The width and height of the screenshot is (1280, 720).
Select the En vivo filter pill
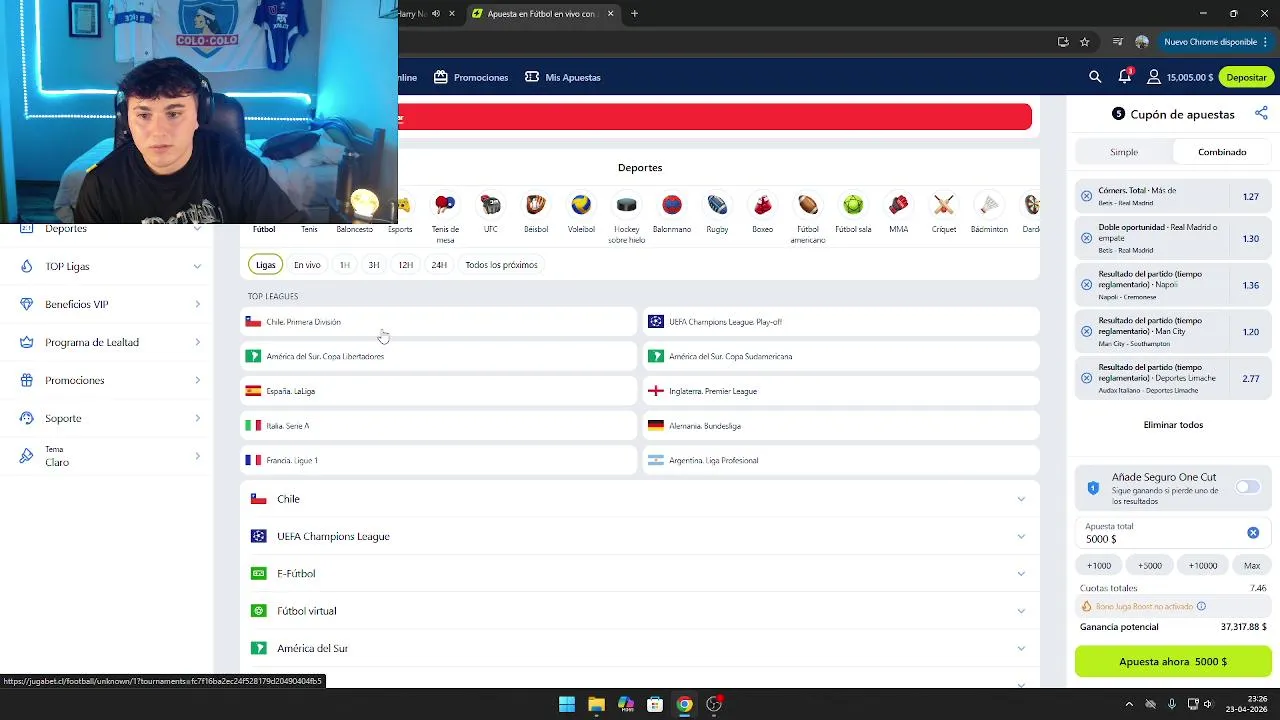tap(307, 265)
